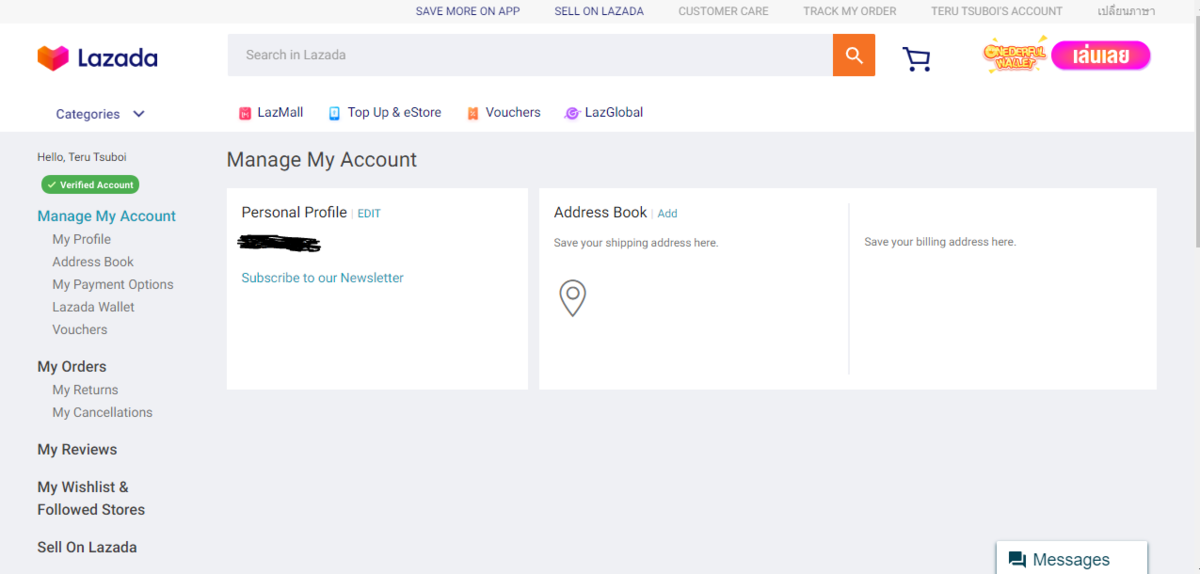
Task: Open Address Book in sidebar
Action: click(93, 262)
